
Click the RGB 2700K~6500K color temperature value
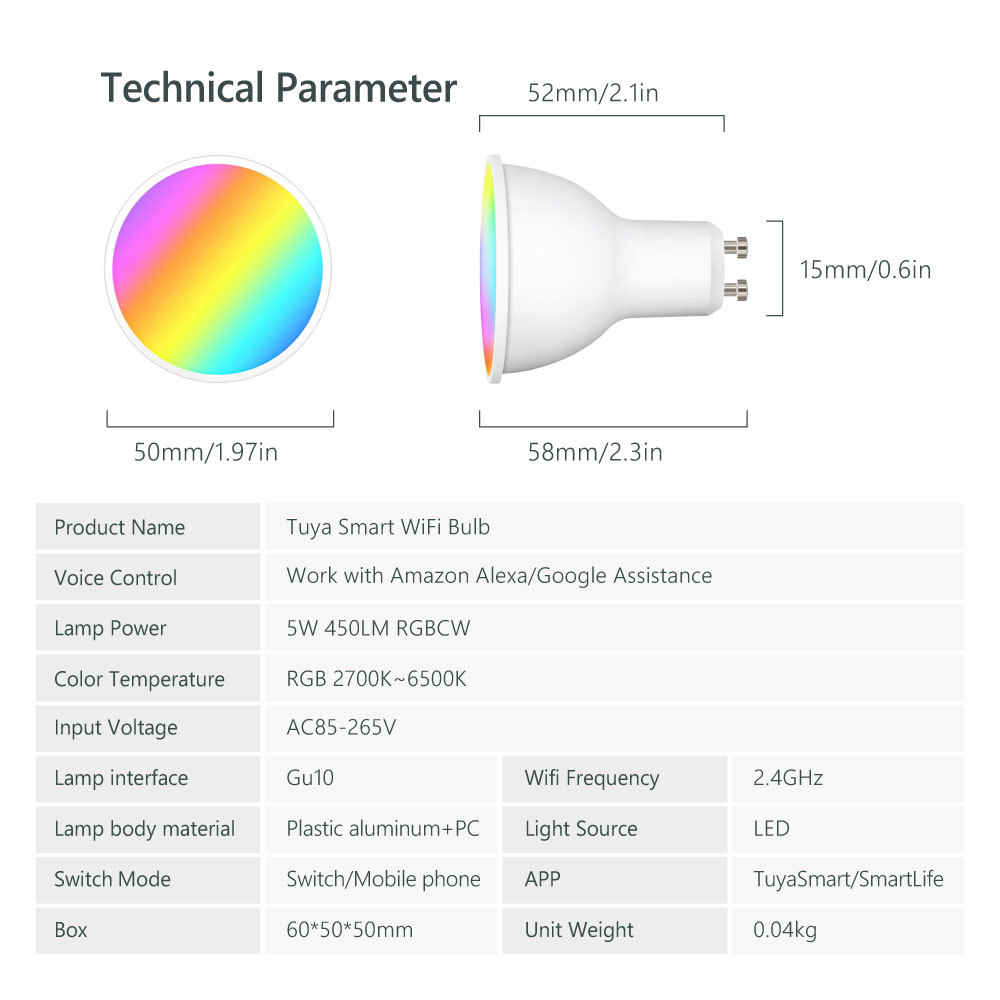point(376,679)
